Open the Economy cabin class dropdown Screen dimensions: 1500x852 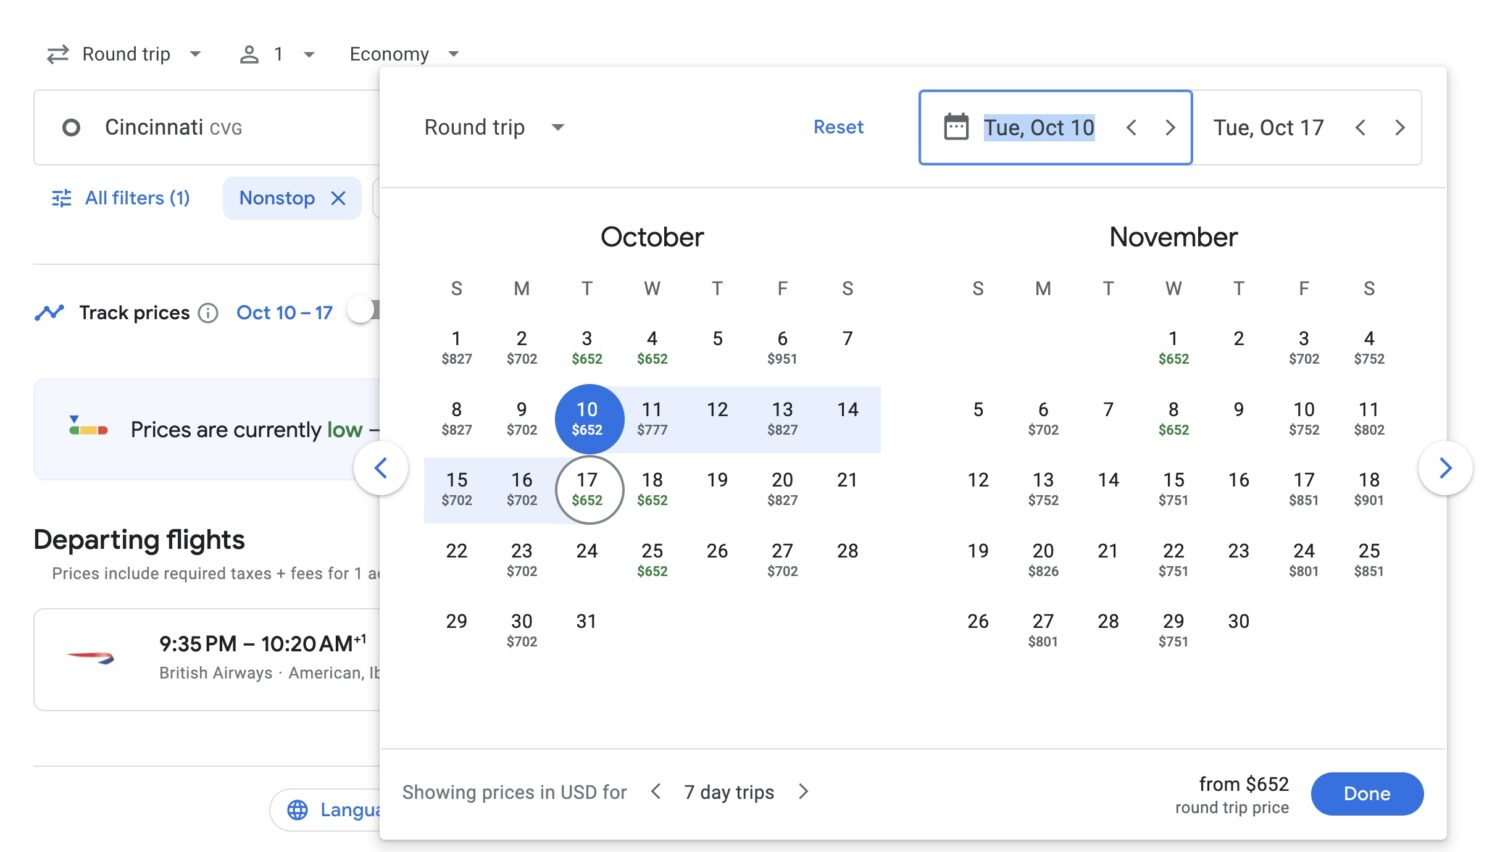[403, 53]
